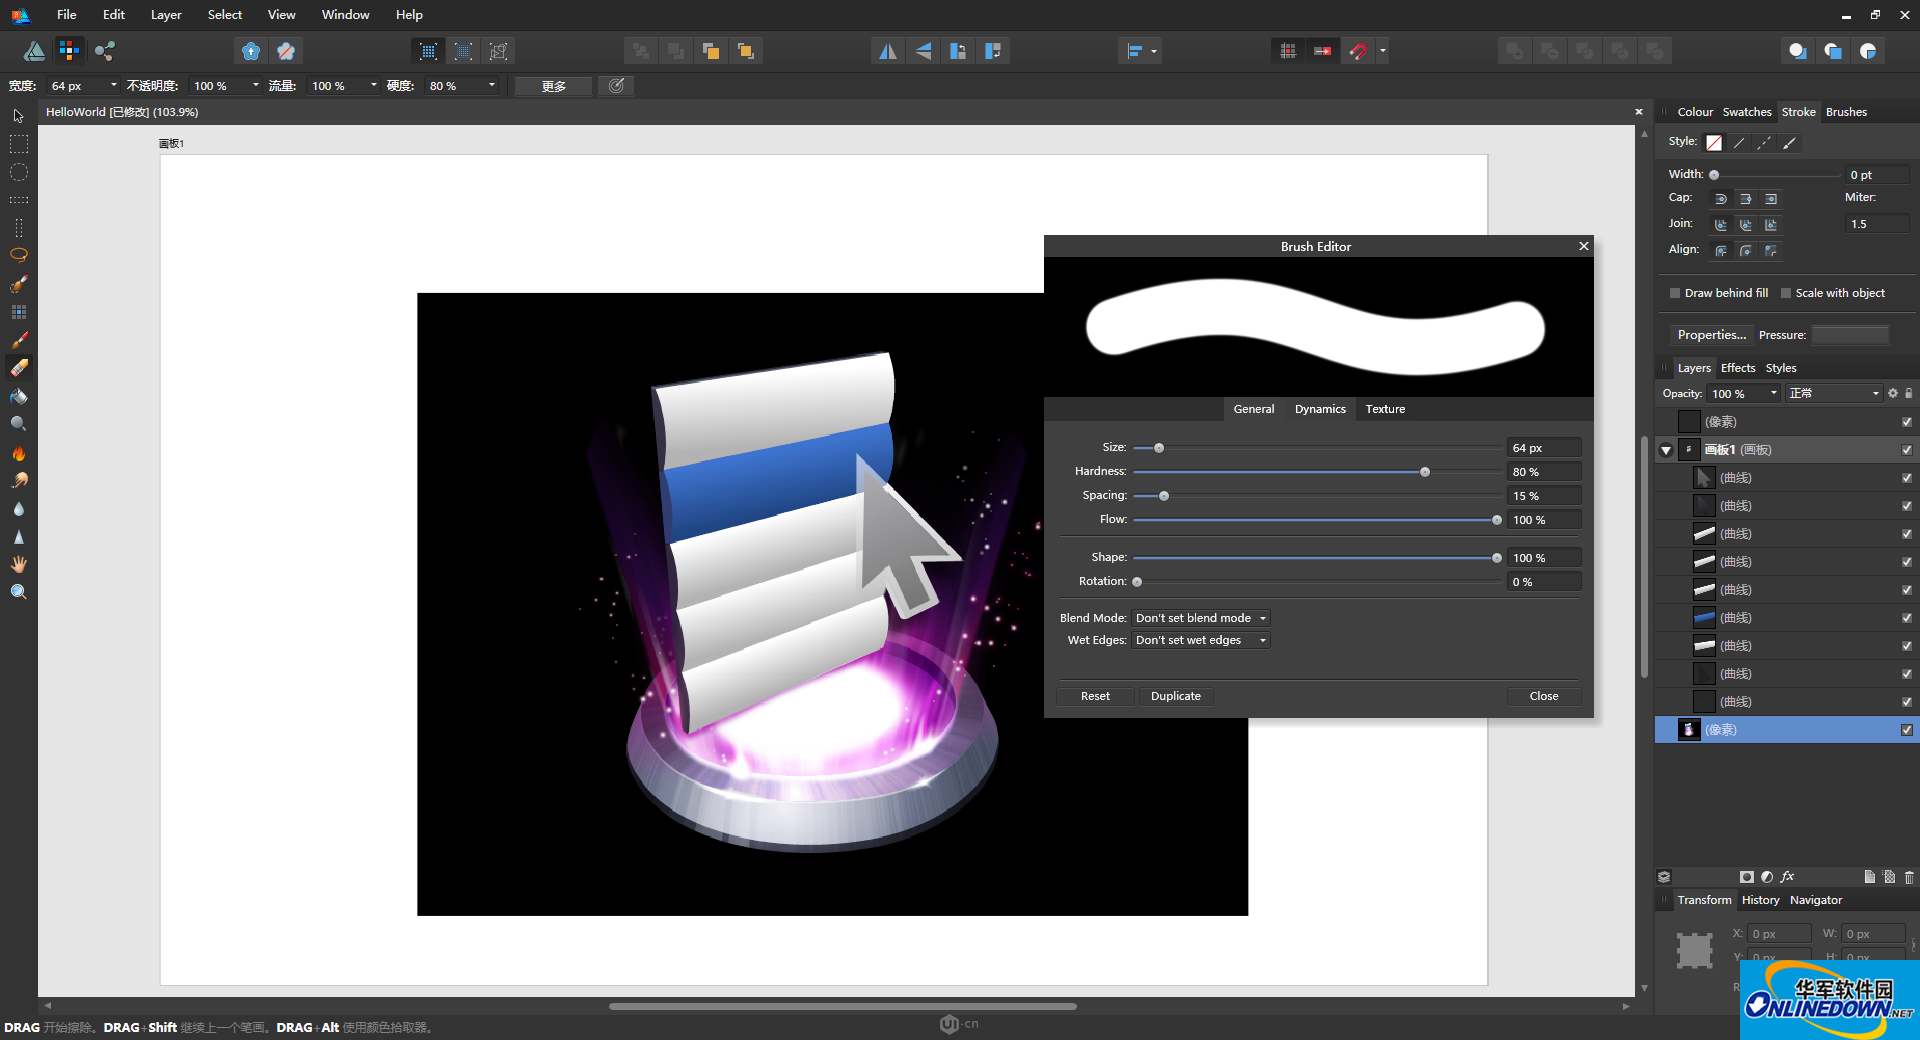This screenshot has height=1040, width=1920.
Task: Toggle visibility of 画板1 artboard layer
Action: [1907, 450]
